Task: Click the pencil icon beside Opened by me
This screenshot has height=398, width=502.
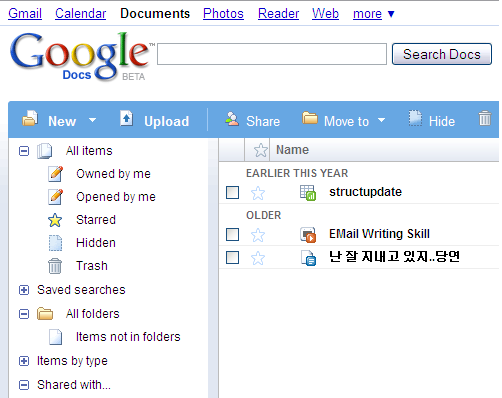Action: pyautogui.click(x=56, y=197)
